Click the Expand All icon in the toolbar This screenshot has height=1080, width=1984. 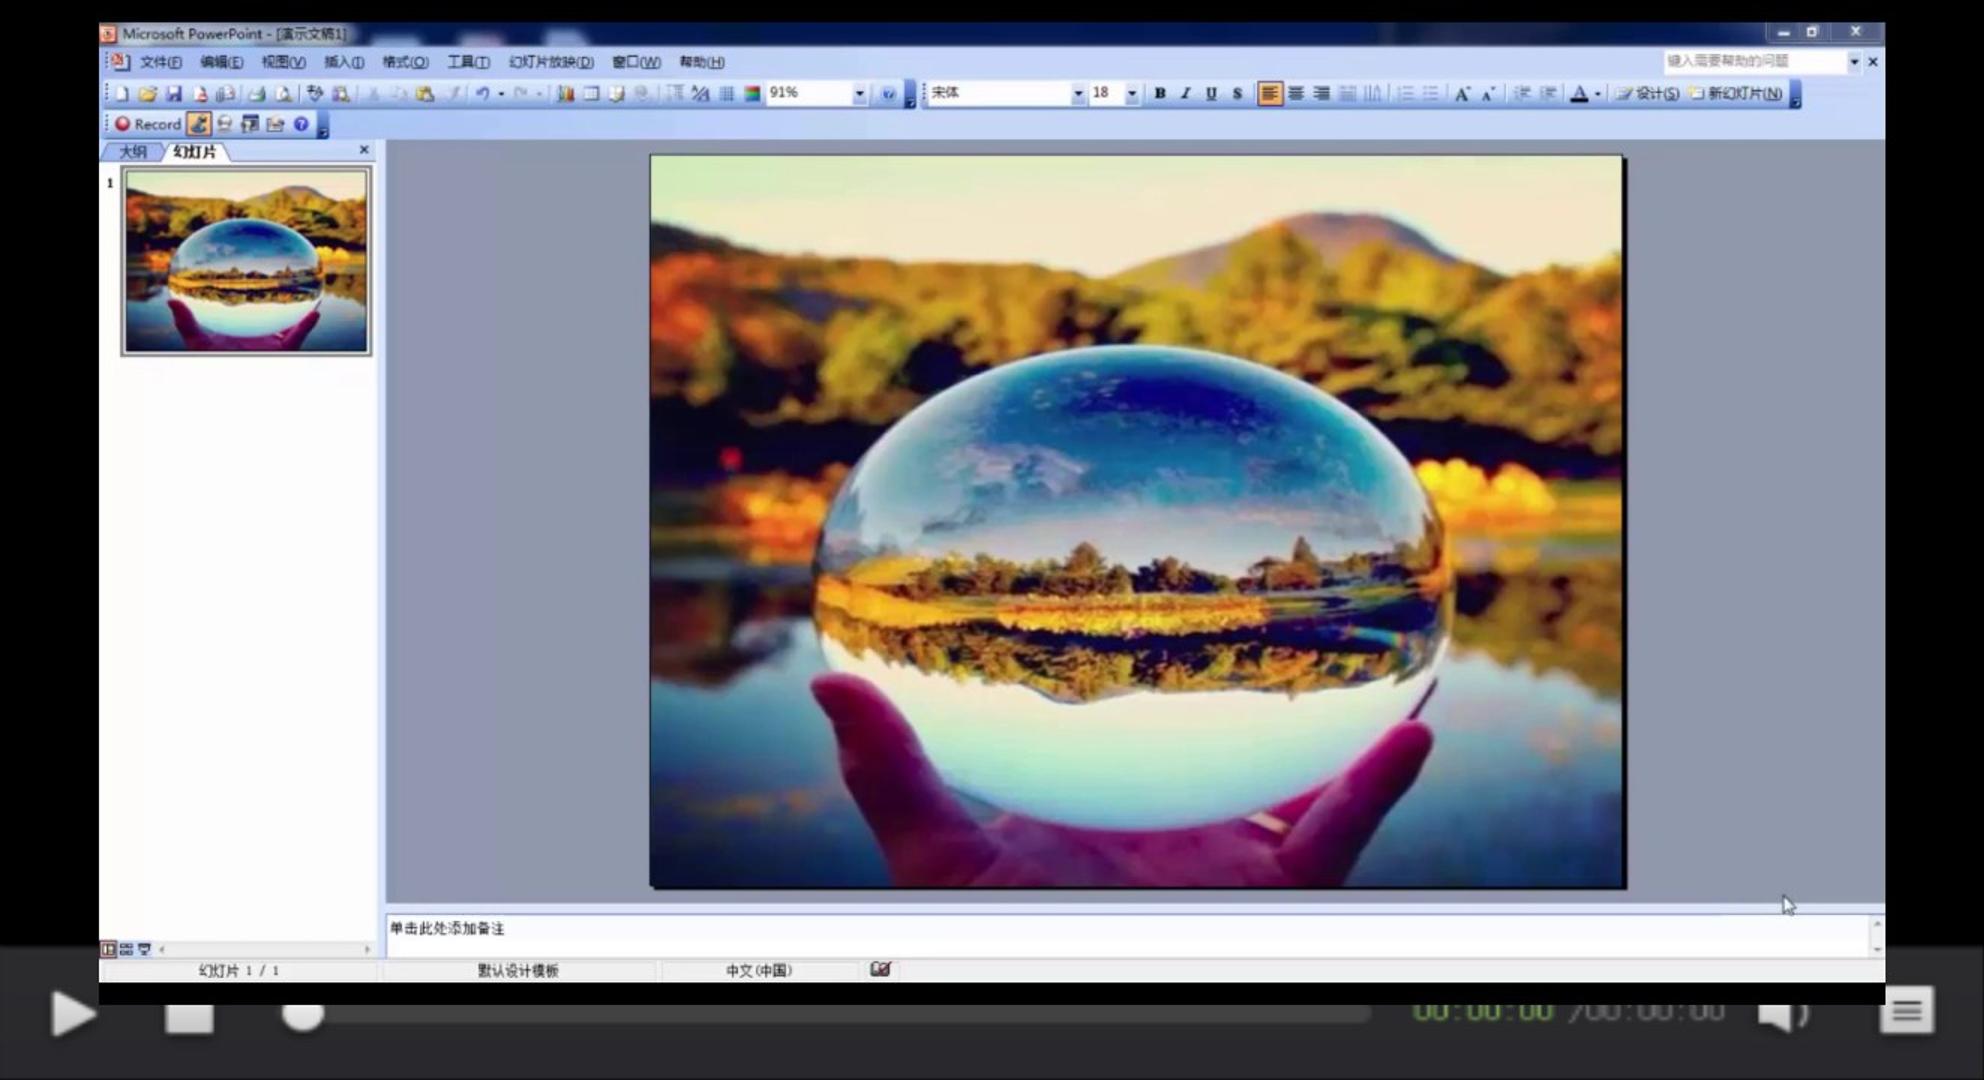pyautogui.click(x=675, y=93)
